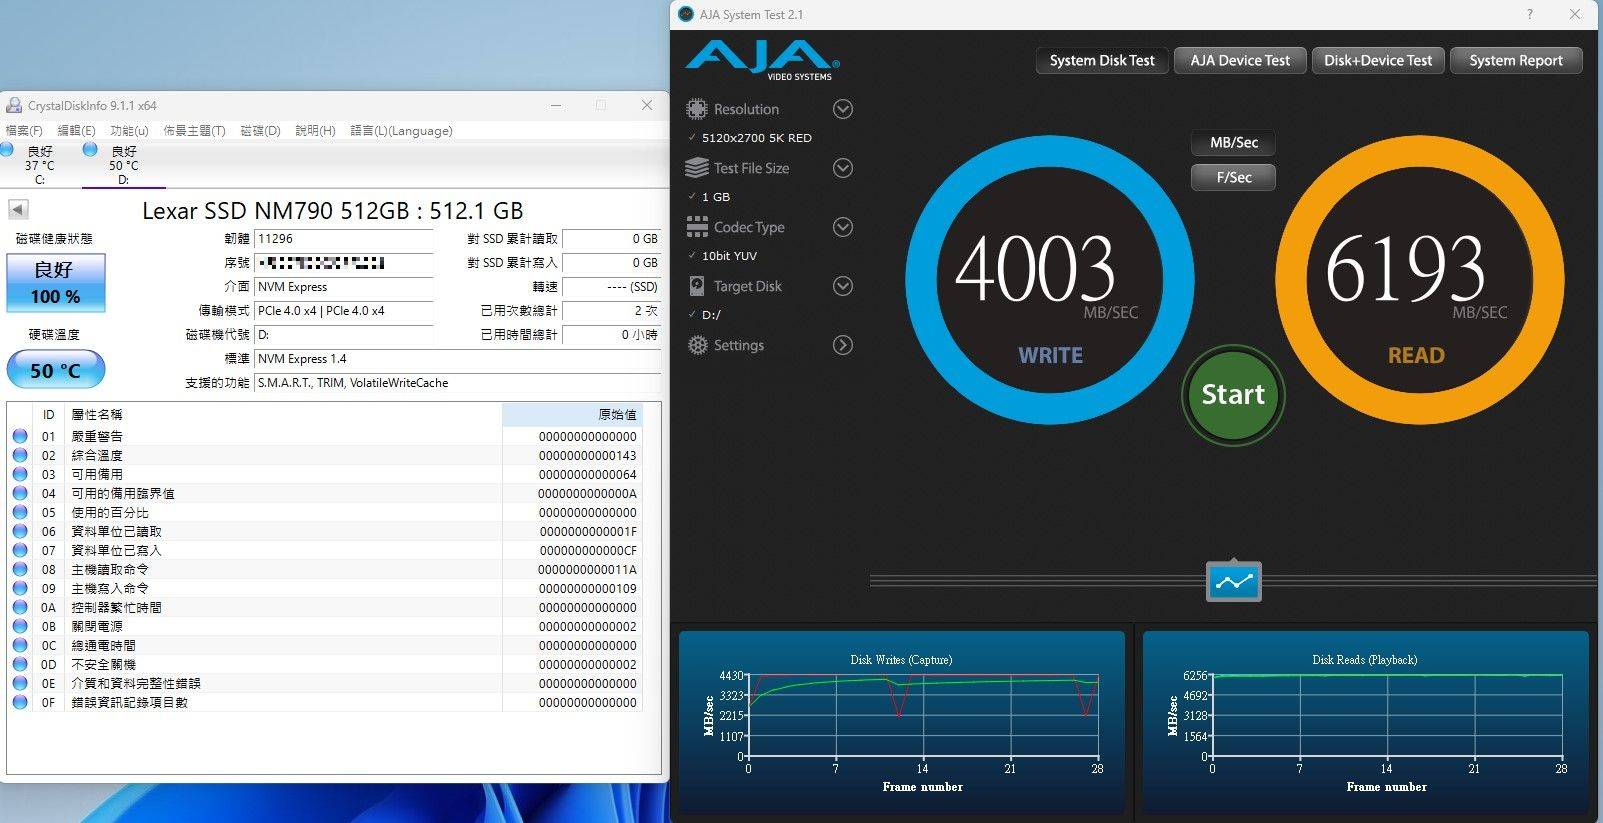Open 佈景主題(T) menu in CrystalDiskInfo
The image size is (1603, 823).
coord(194,131)
